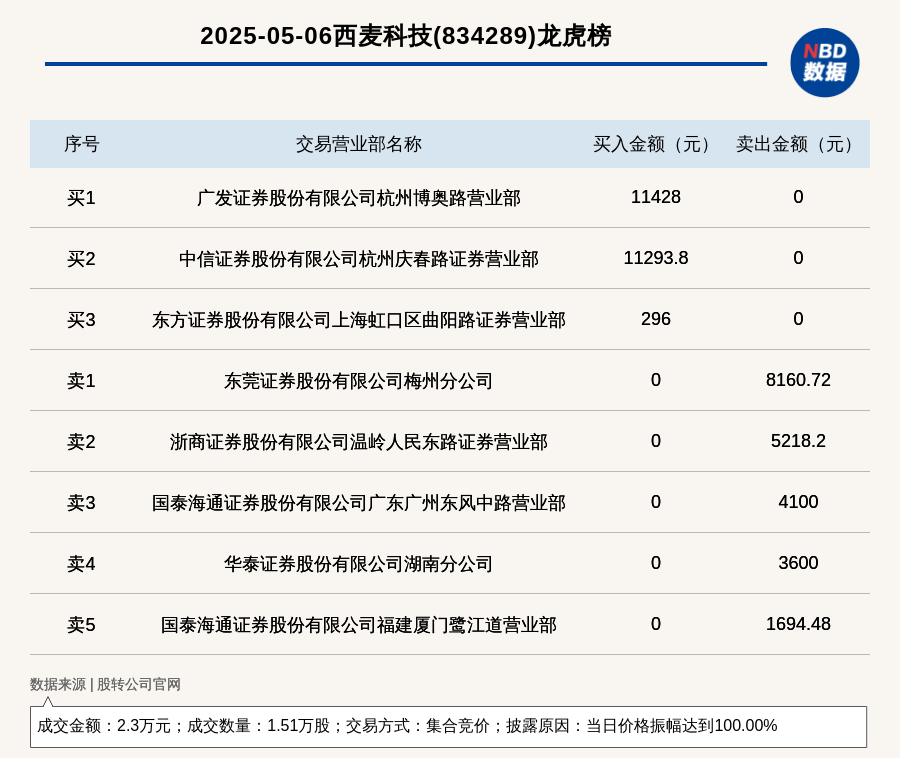
Task: Click the 卖出金额 0 in the 买3 row
Action: pos(798,319)
